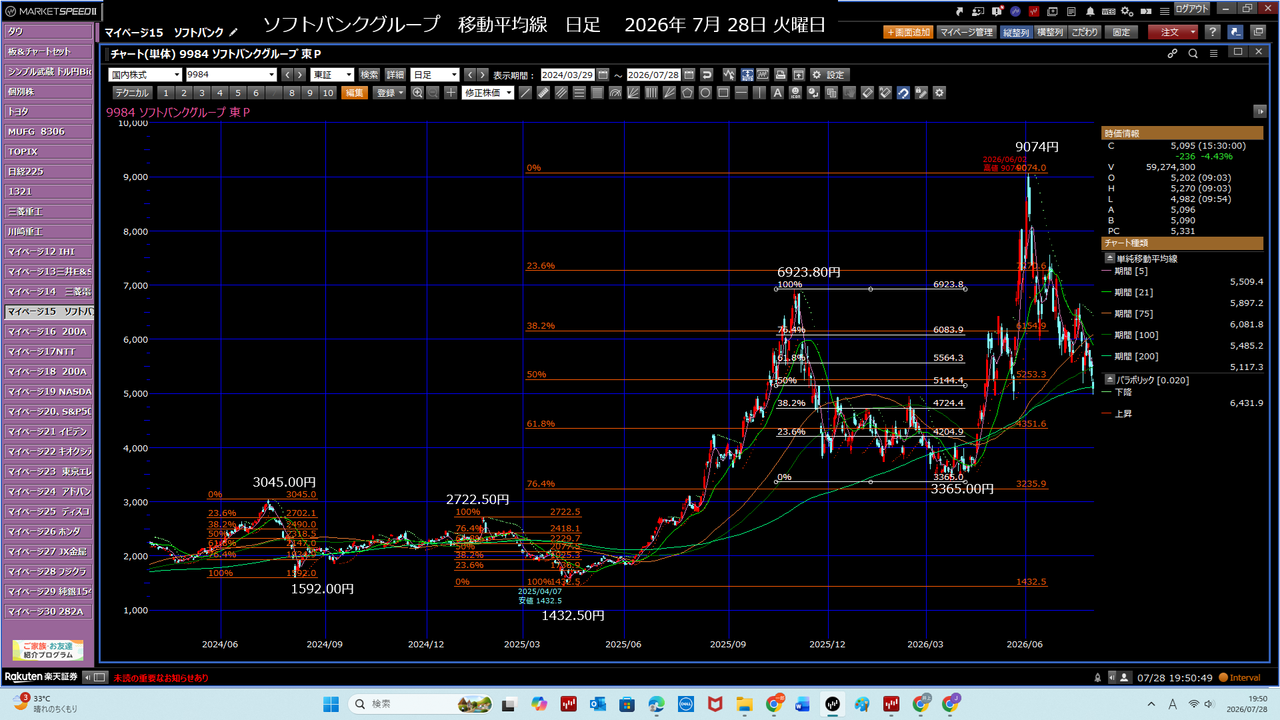Image resolution: width=1280 pixels, height=720 pixels.
Task: Open the 9984 stock code dropdown
Action: pos(231,75)
